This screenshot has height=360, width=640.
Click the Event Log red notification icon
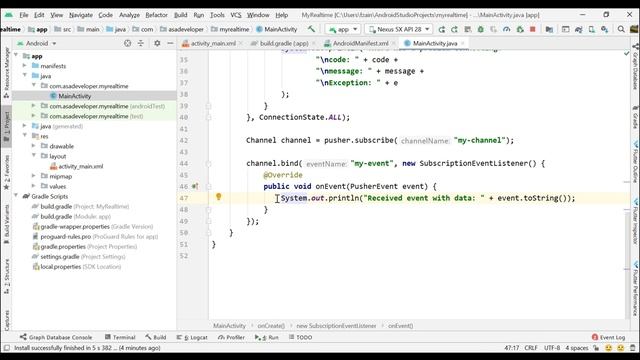[595, 337]
